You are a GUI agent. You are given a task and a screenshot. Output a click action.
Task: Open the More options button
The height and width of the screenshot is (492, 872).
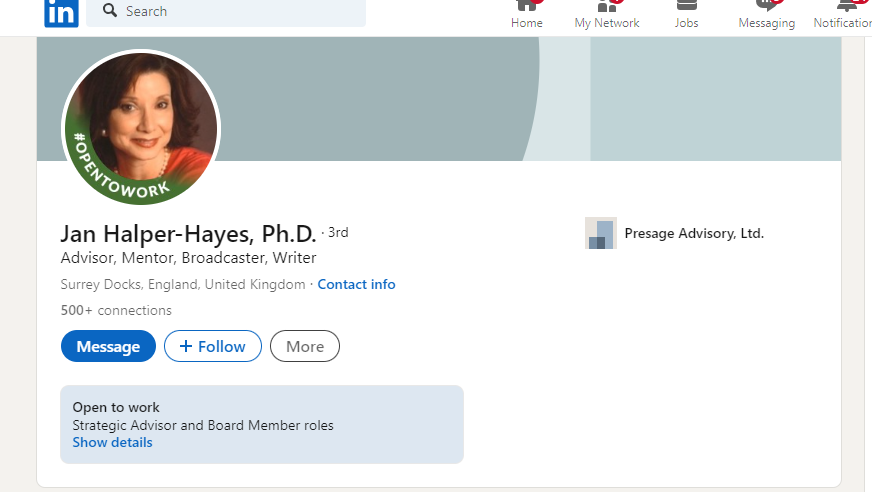(x=305, y=346)
